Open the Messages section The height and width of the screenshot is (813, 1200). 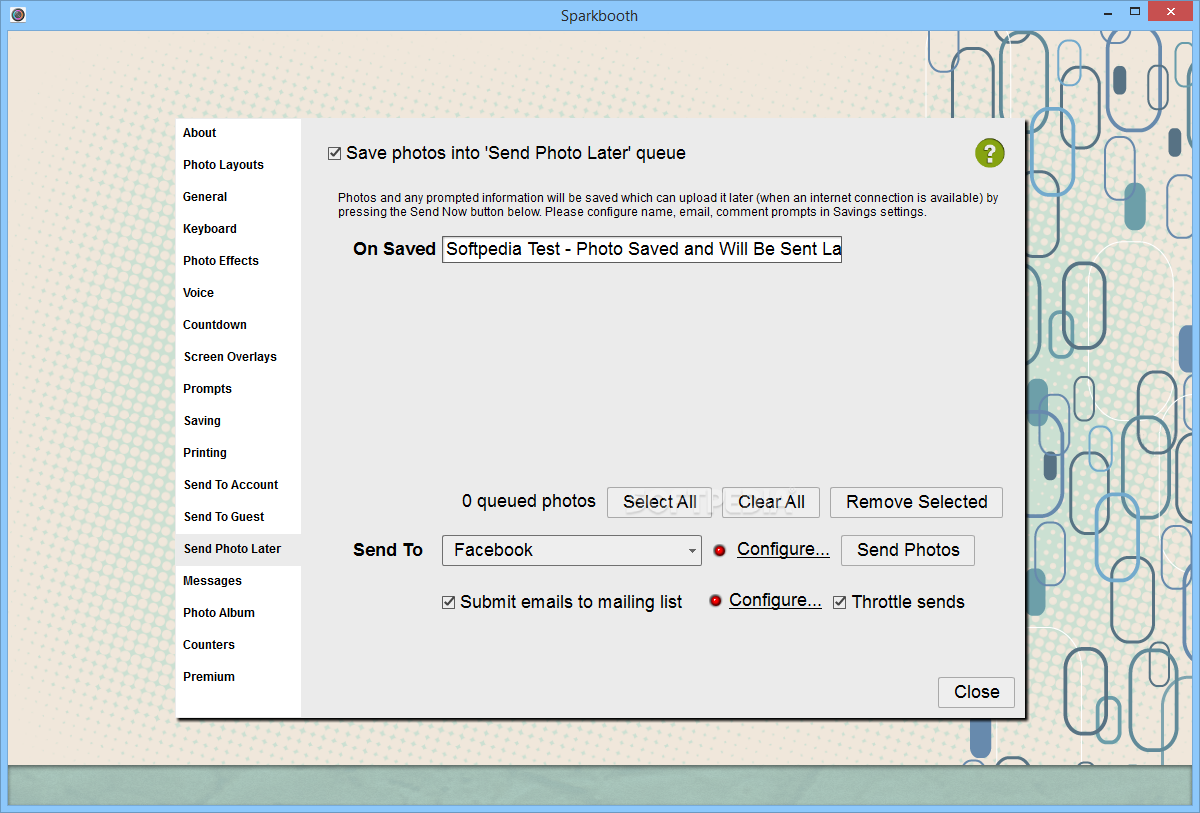click(239, 581)
